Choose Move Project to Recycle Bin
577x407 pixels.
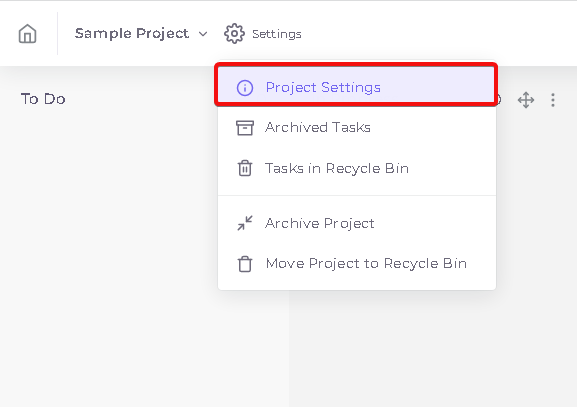[x=357, y=263]
